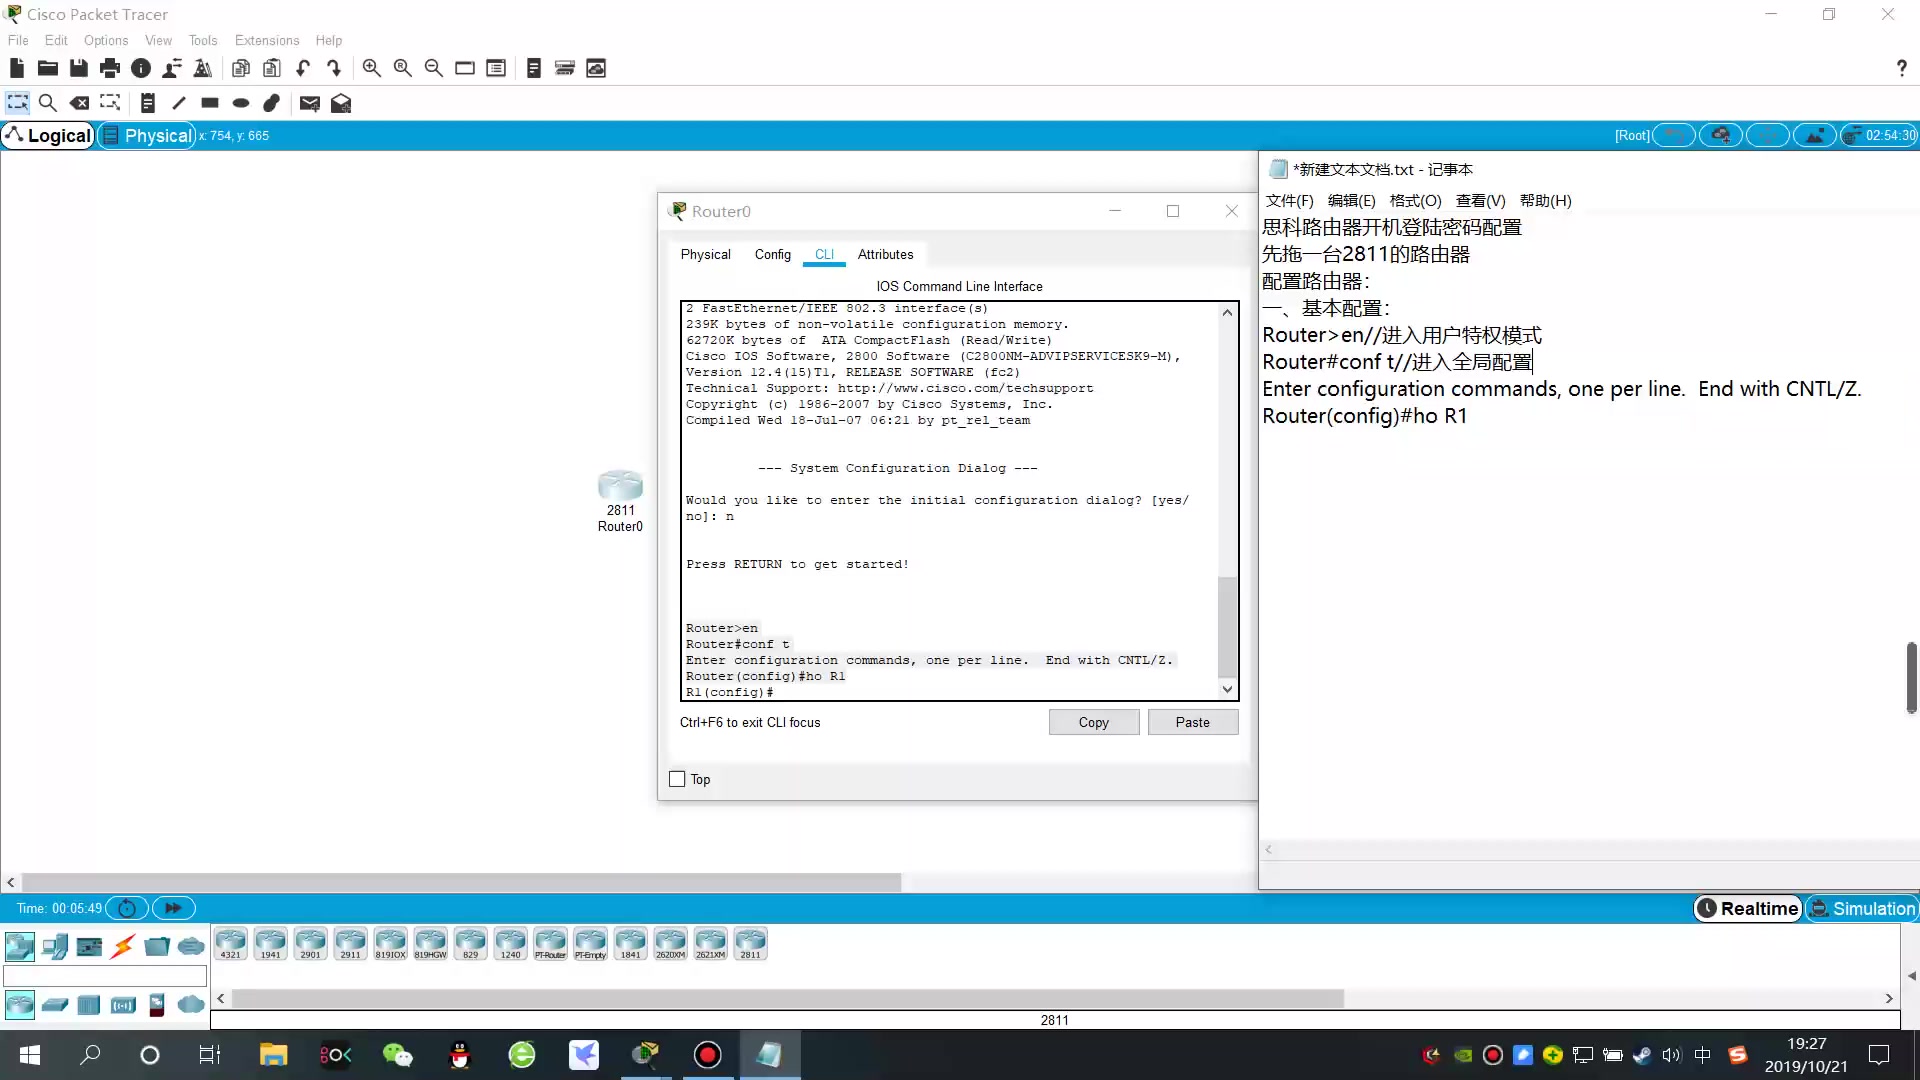
Task: Select the Delete tool
Action: coord(79,103)
